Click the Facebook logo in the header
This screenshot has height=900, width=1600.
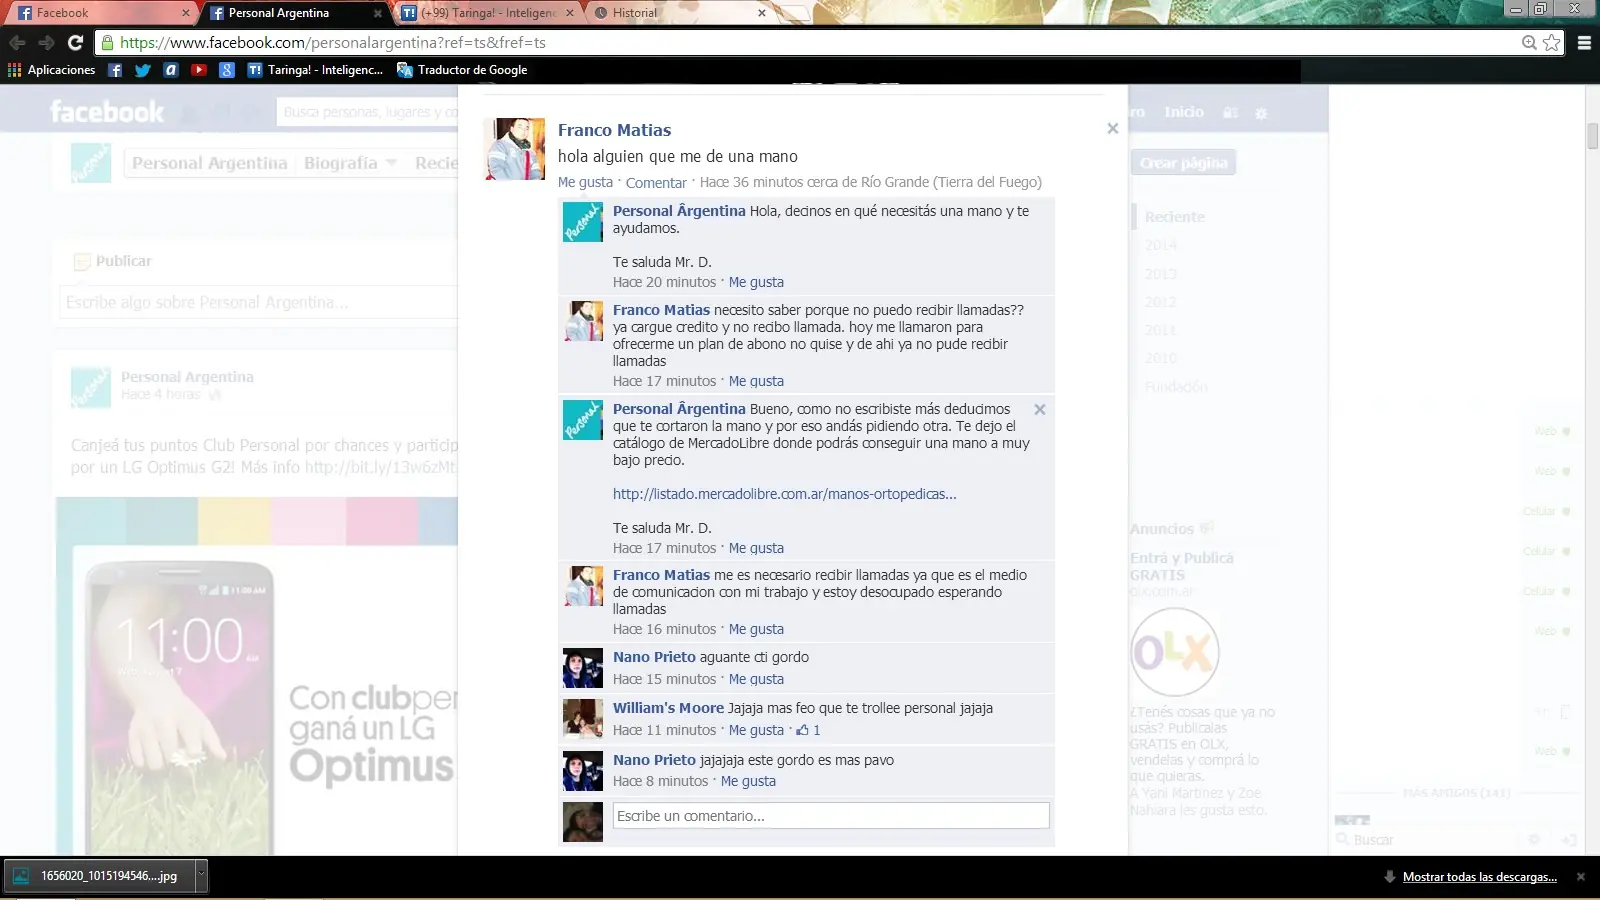pyautogui.click(x=107, y=111)
